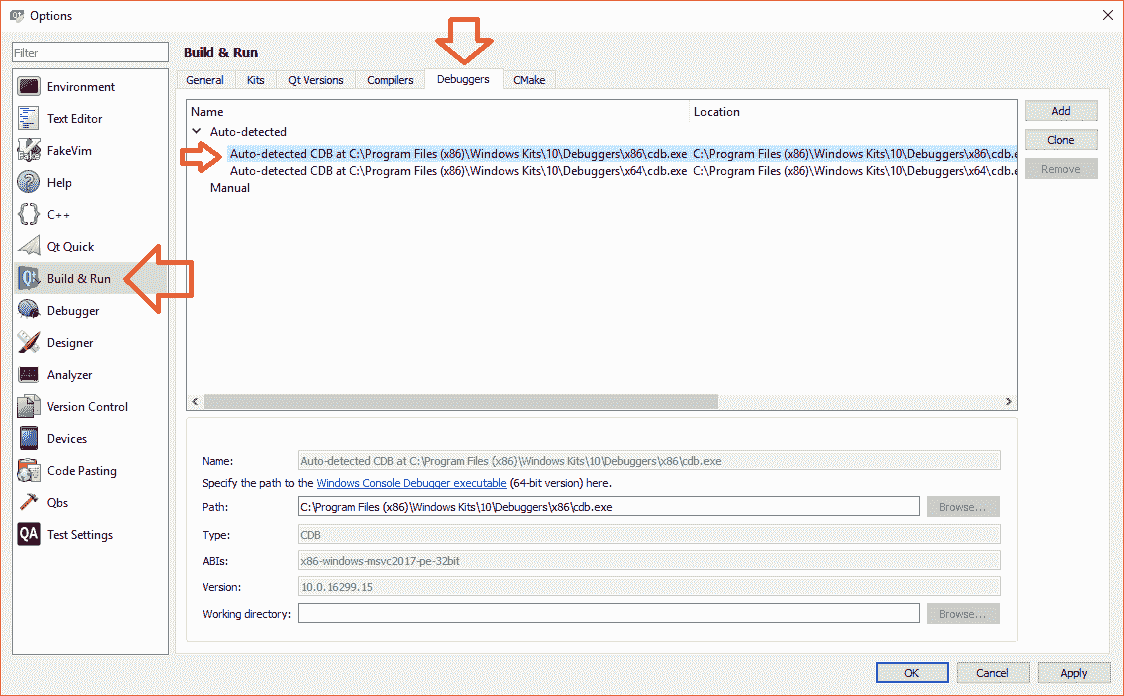Click the Add debugger button
This screenshot has height=696, width=1124.
click(1060, 111)
